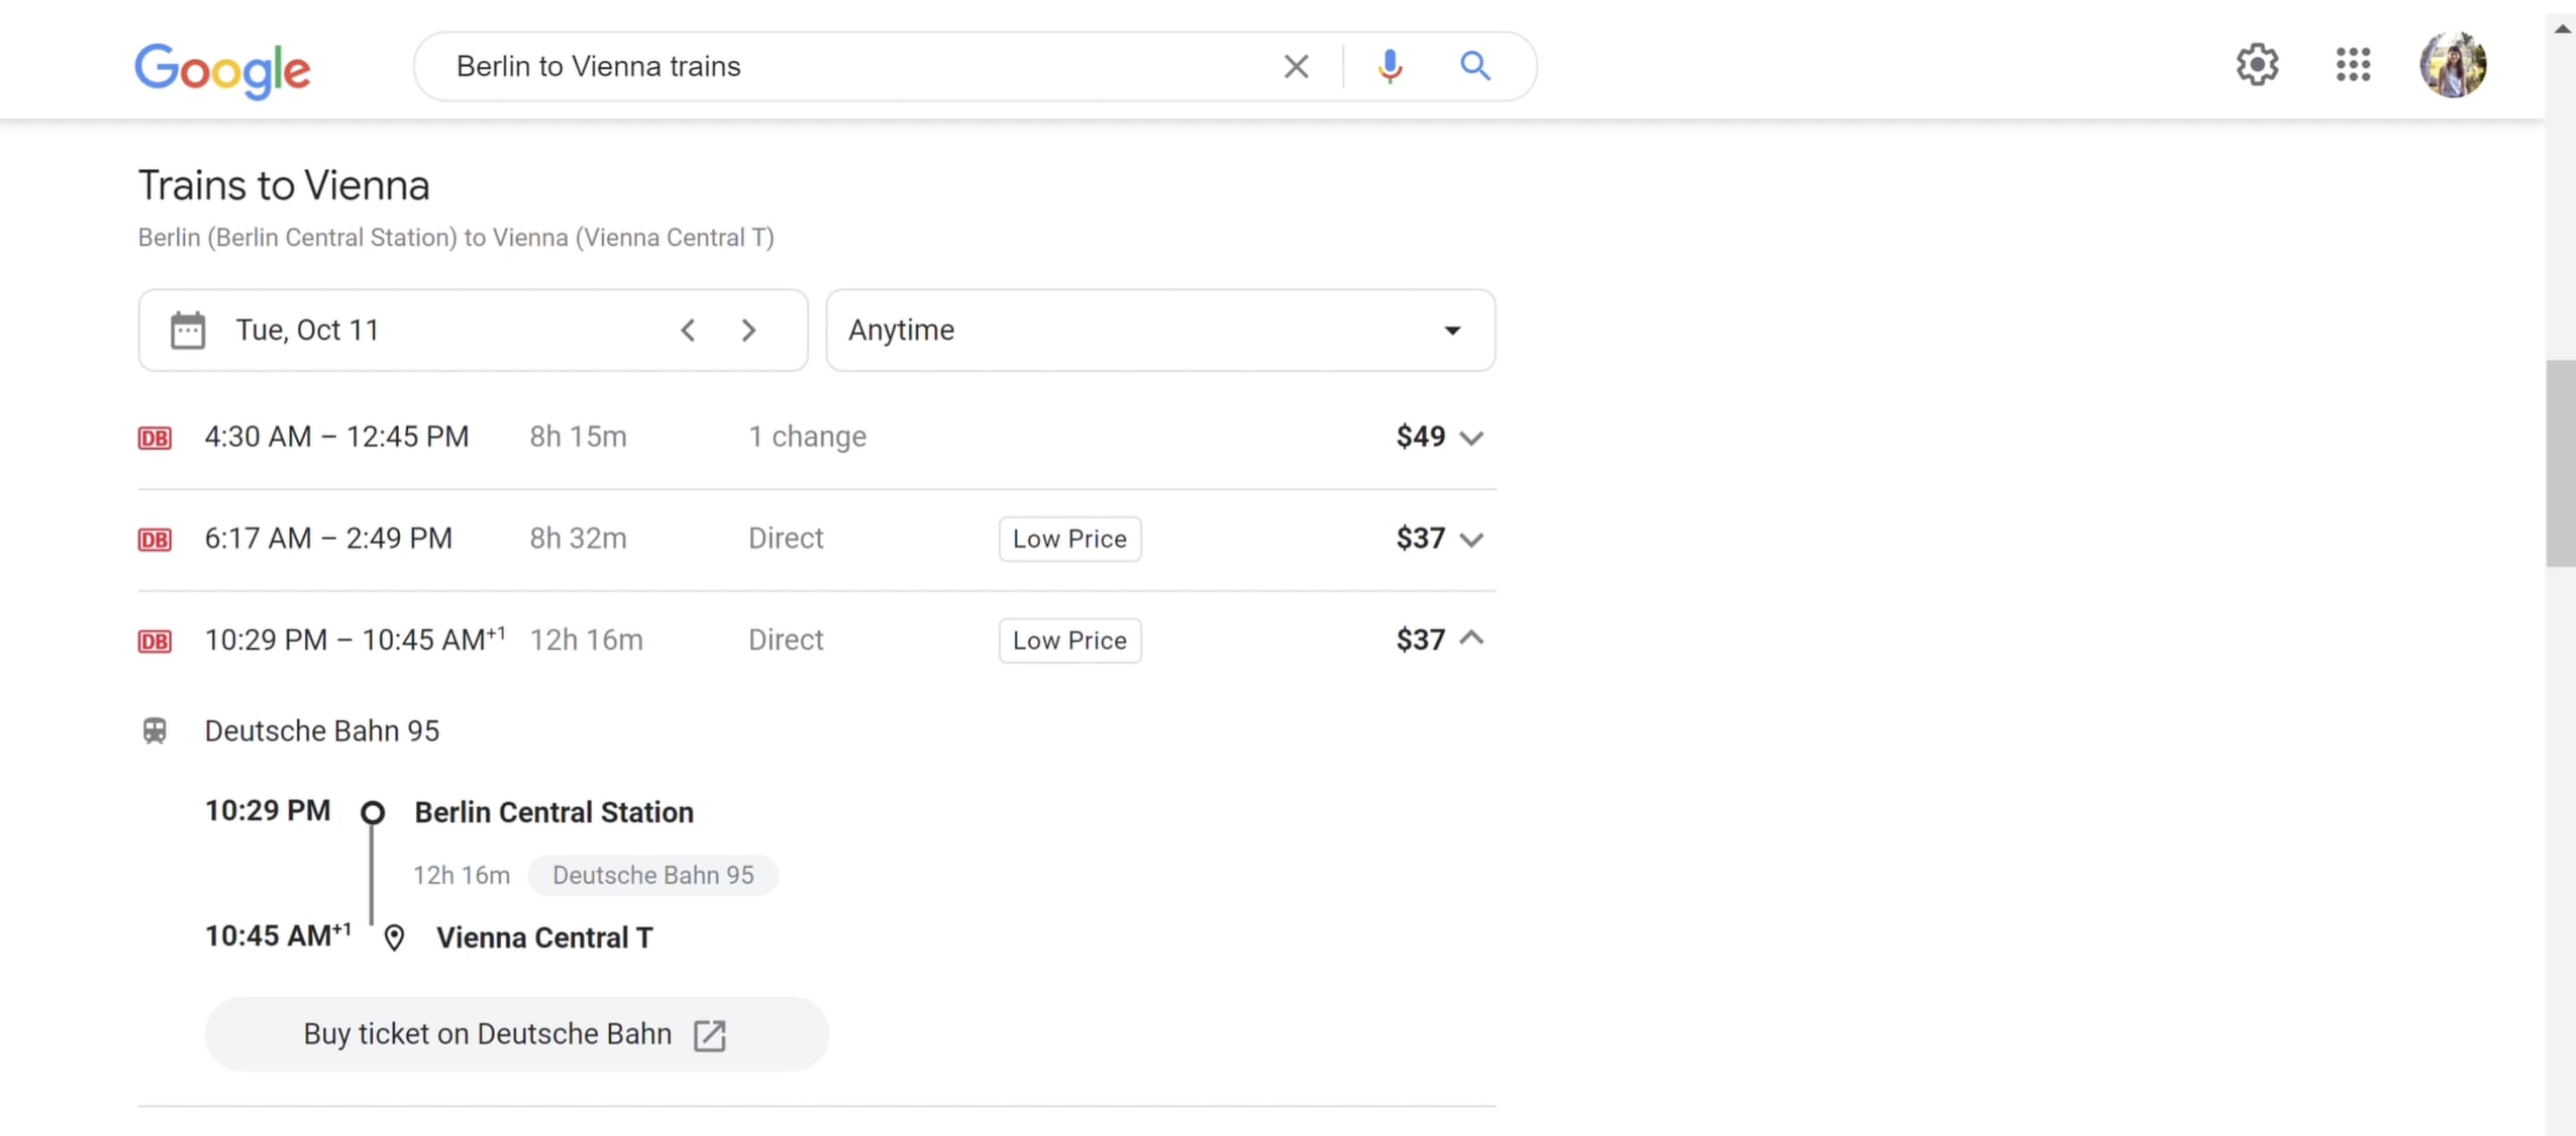Select the Low Price badge on the 6:17 AM train
Image resolution: width=2576 pixels, height=1136 pixels.
(x=1069, y=538)
